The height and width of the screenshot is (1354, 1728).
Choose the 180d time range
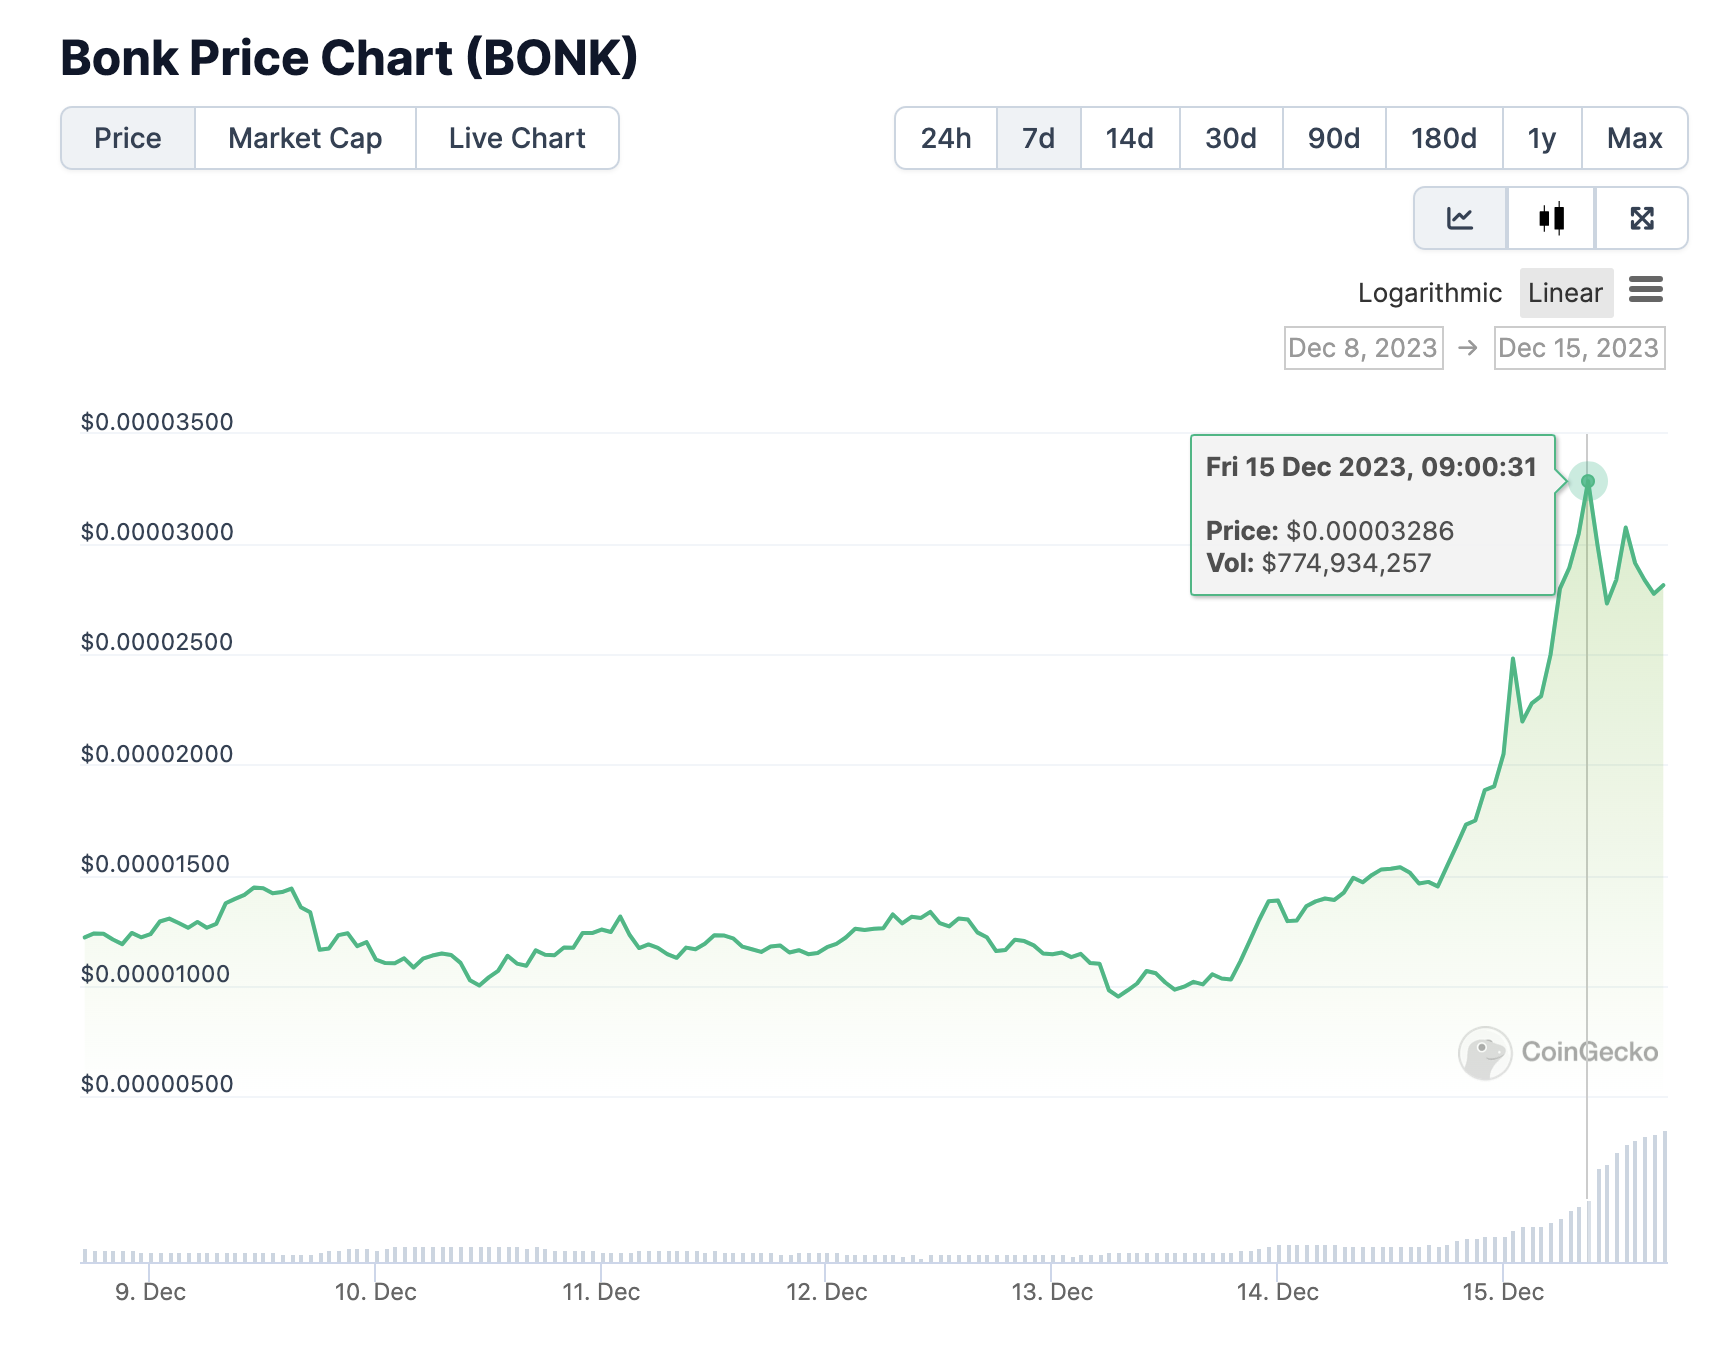click(x=1444, y=138)
